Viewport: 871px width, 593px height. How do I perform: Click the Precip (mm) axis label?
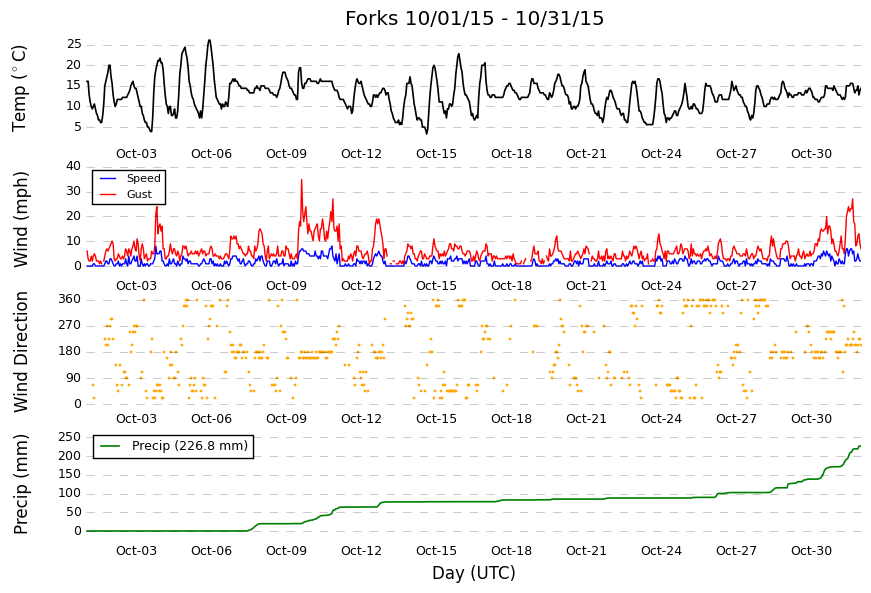click(x=21, y=484)
